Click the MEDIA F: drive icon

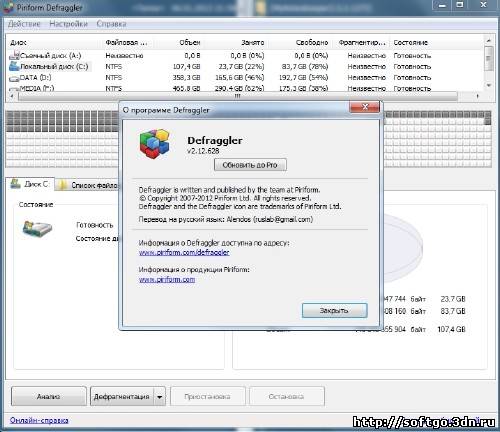click(x=14, y=89)
